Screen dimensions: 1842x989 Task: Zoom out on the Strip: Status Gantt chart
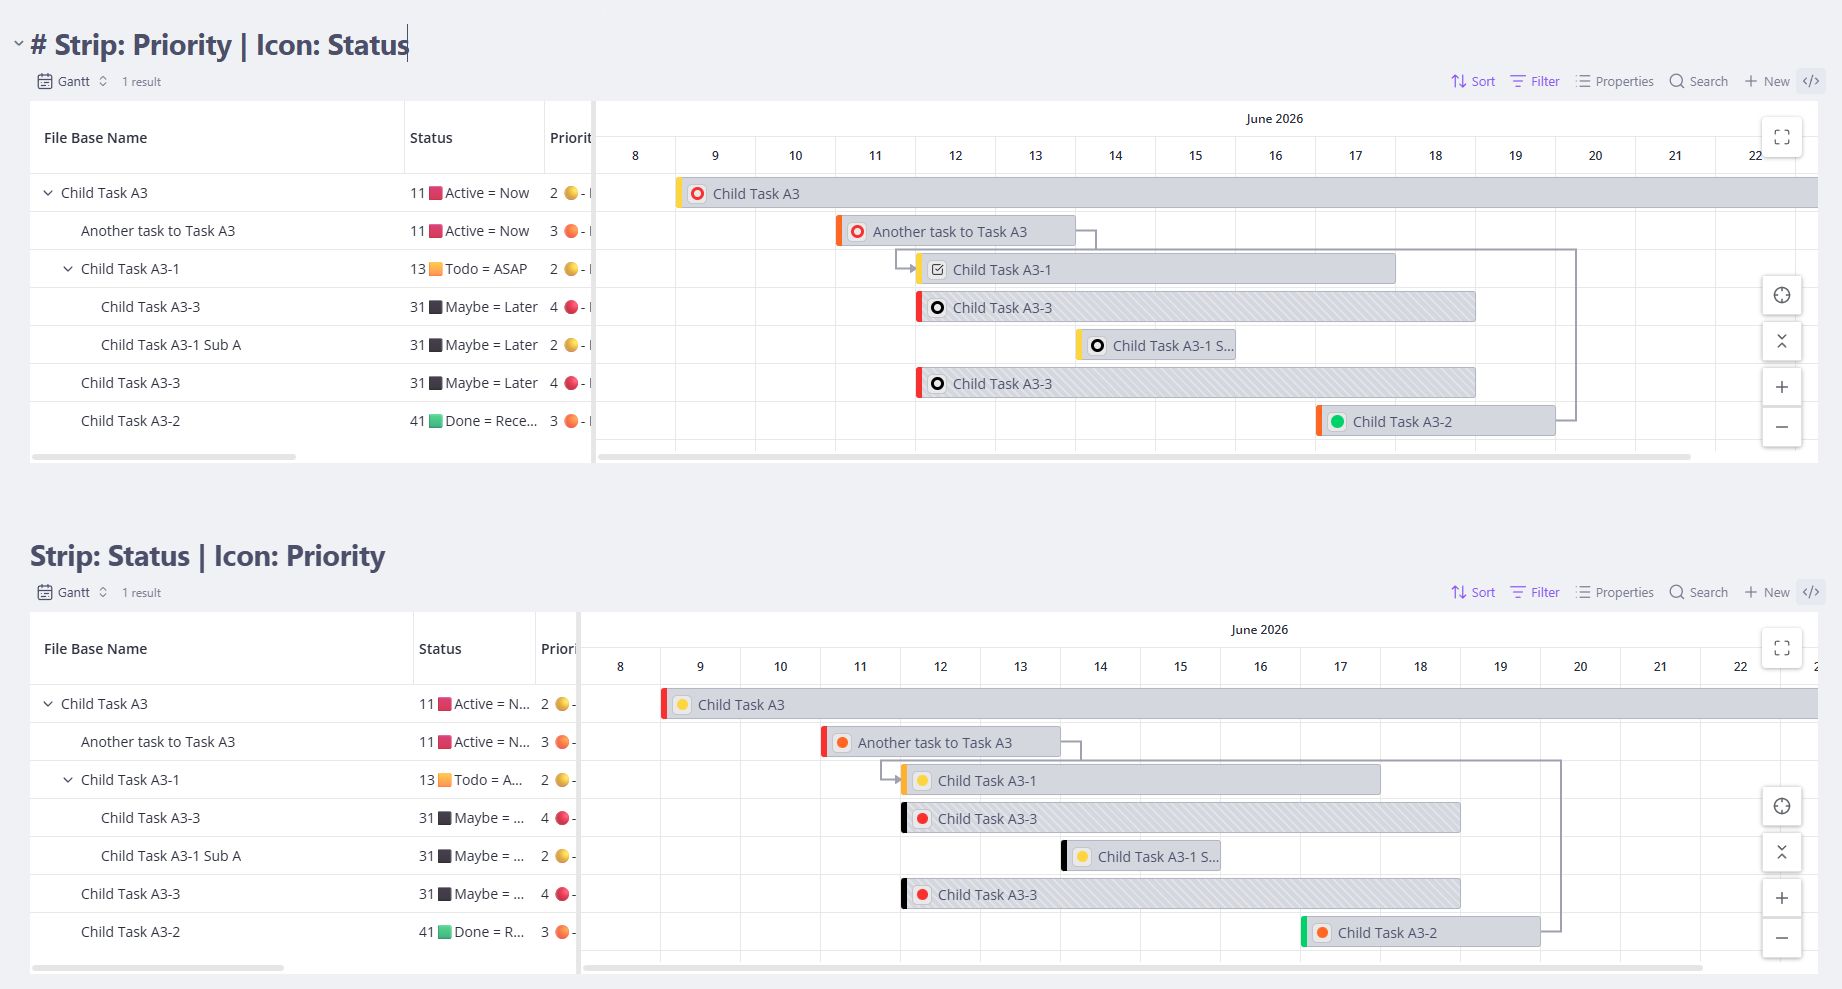[1782, 938]
